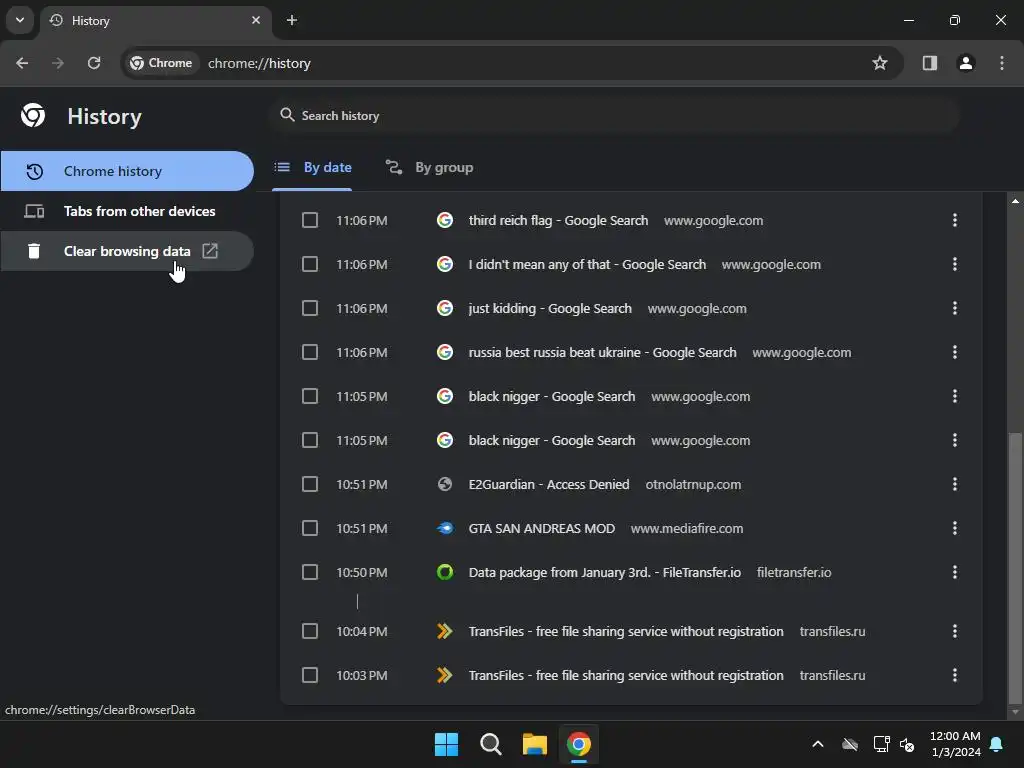Open the russia best russia beat ukraine search link
1024x768 pixels.
(602, 353)
